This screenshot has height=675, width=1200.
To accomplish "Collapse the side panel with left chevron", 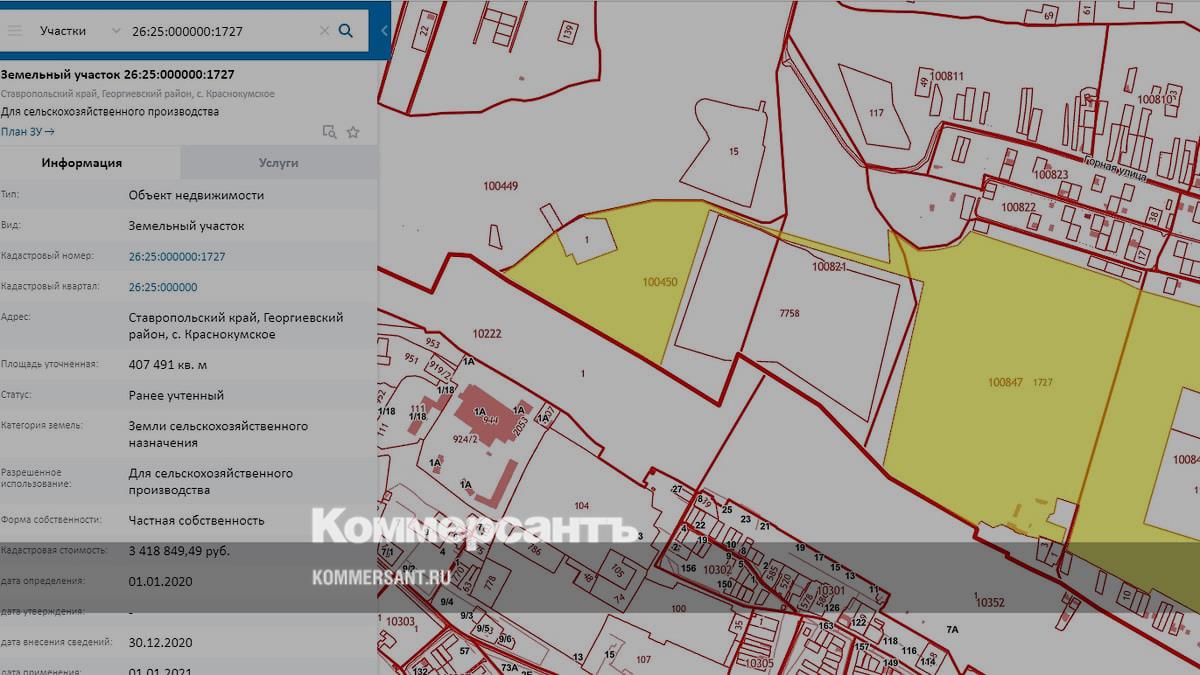I will 384,30.
